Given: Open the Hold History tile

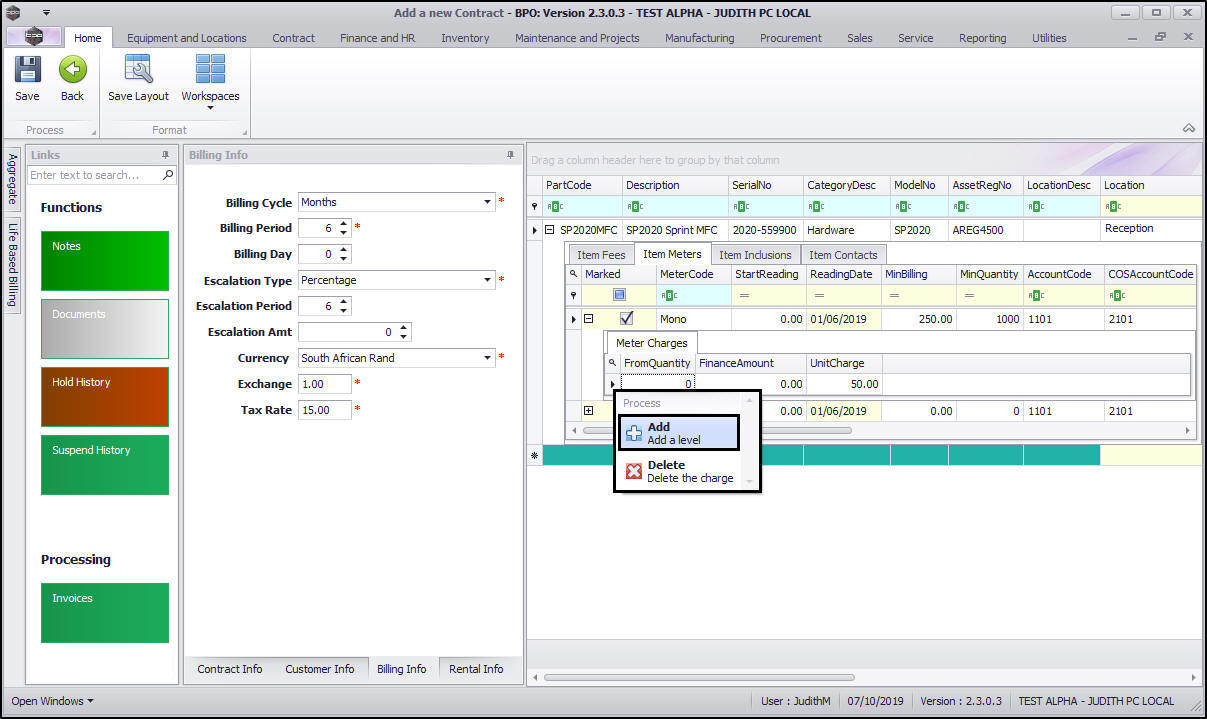Looking at the screenshot, I should (x=105, y=396).
